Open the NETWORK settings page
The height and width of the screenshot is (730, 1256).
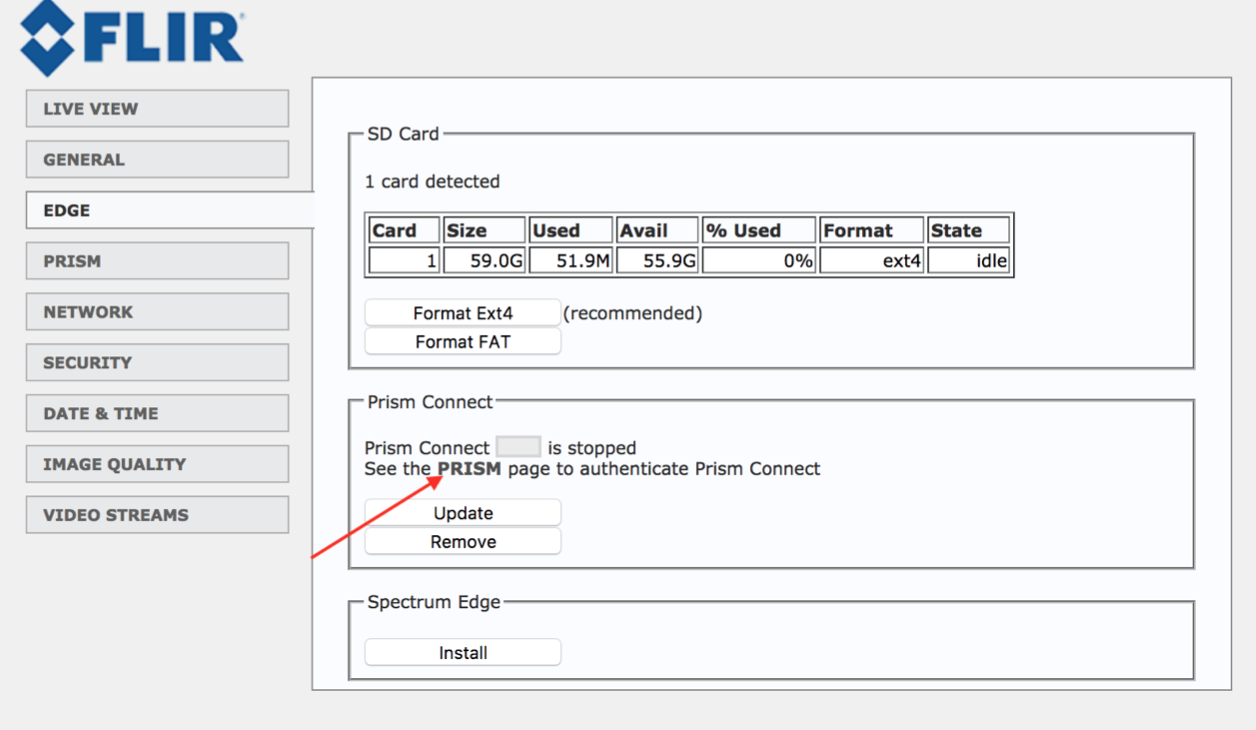[157, 312]
